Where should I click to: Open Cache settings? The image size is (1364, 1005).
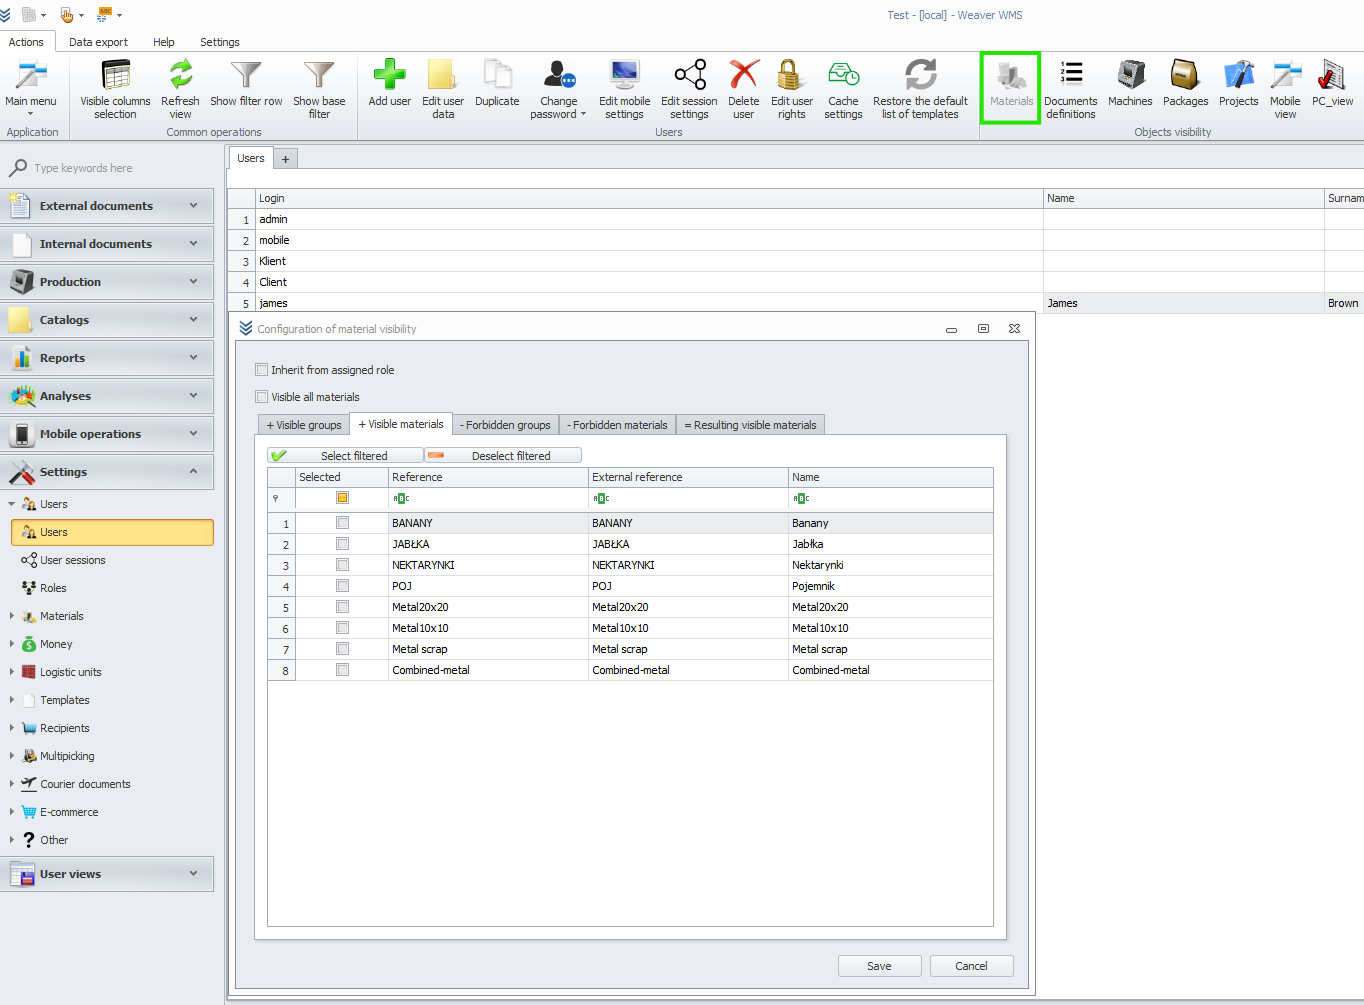(843, 89)
